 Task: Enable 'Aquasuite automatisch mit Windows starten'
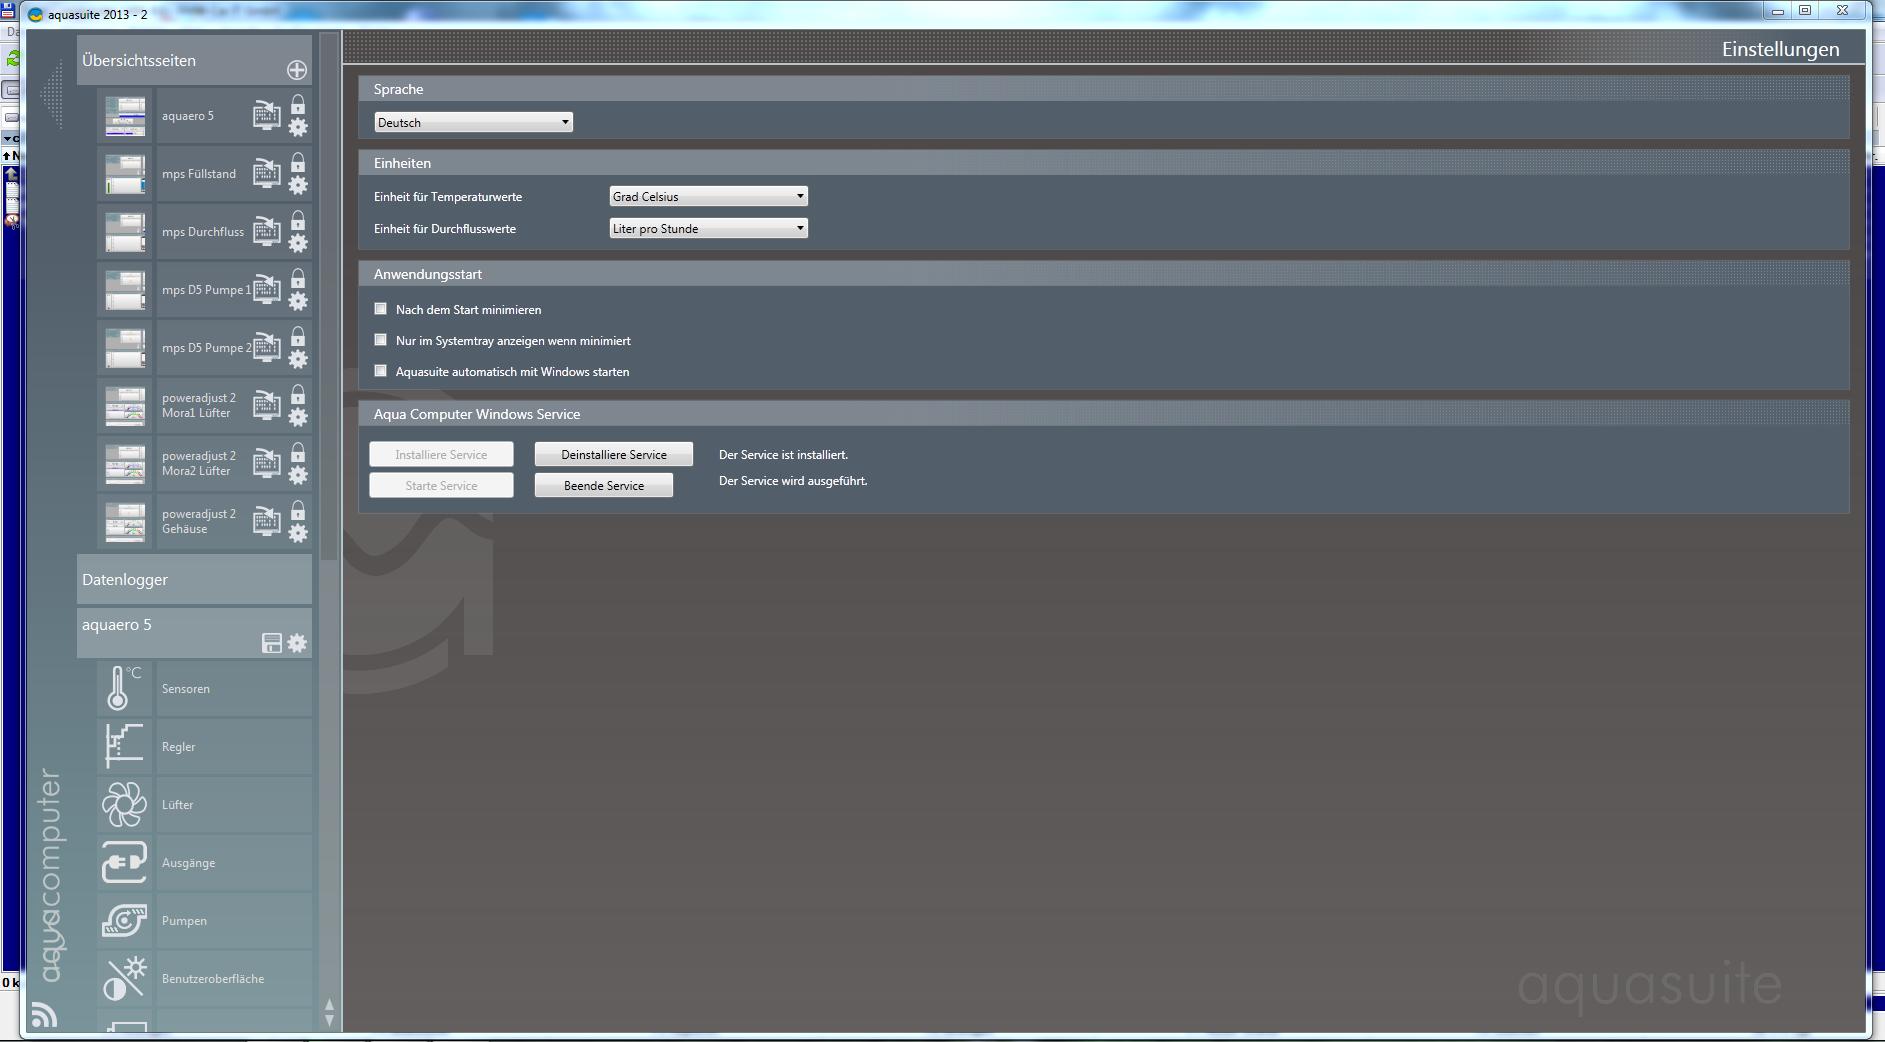point(380,371)
